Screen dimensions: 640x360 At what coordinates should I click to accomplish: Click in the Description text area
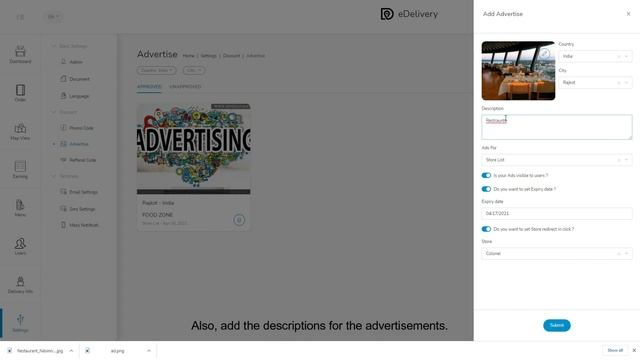(x=557, y=127)
